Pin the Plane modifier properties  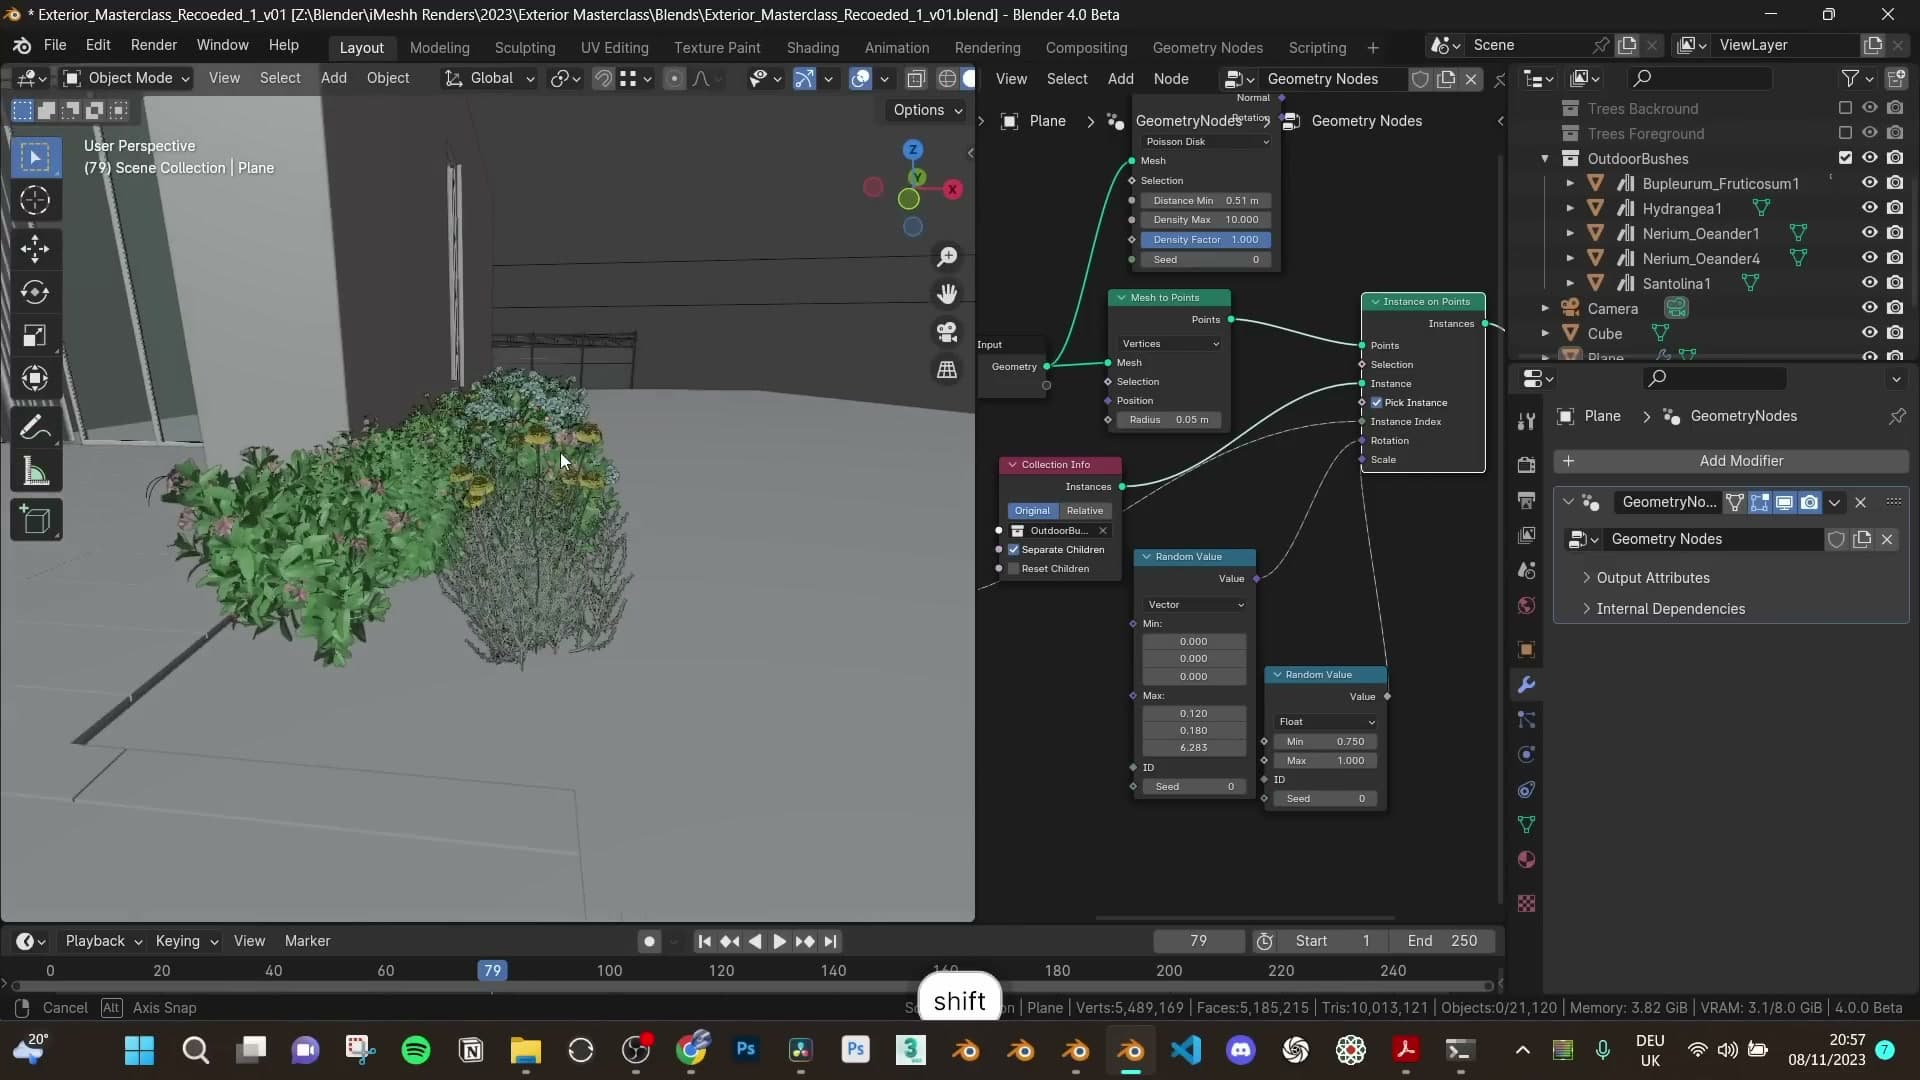[x=1896, y=416]
